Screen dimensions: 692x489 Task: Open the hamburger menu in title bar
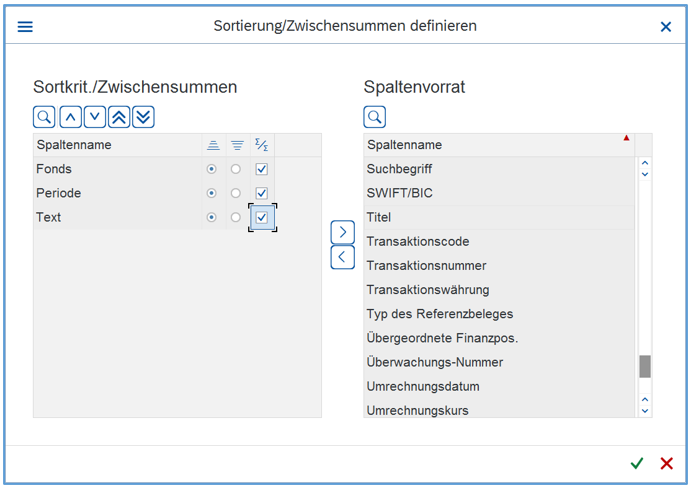pyautogui.click(x=25, y=27)
